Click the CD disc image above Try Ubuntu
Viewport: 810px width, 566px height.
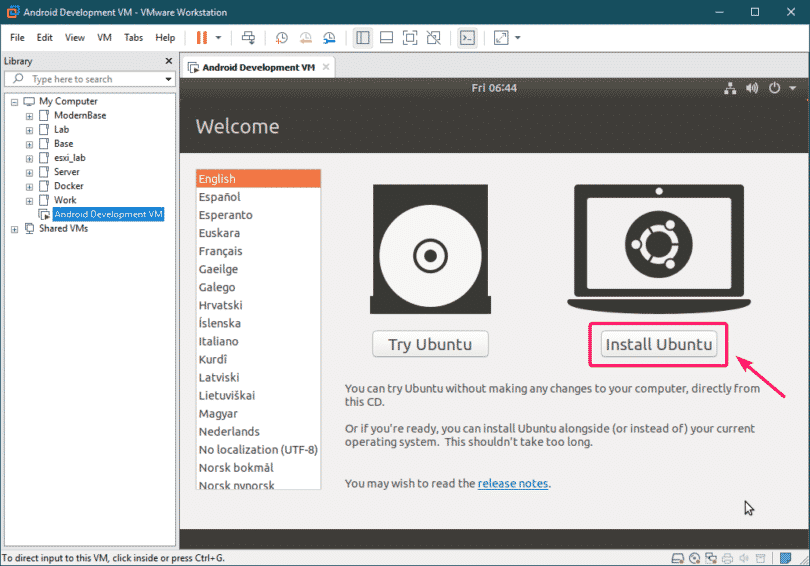click(430, 249)
